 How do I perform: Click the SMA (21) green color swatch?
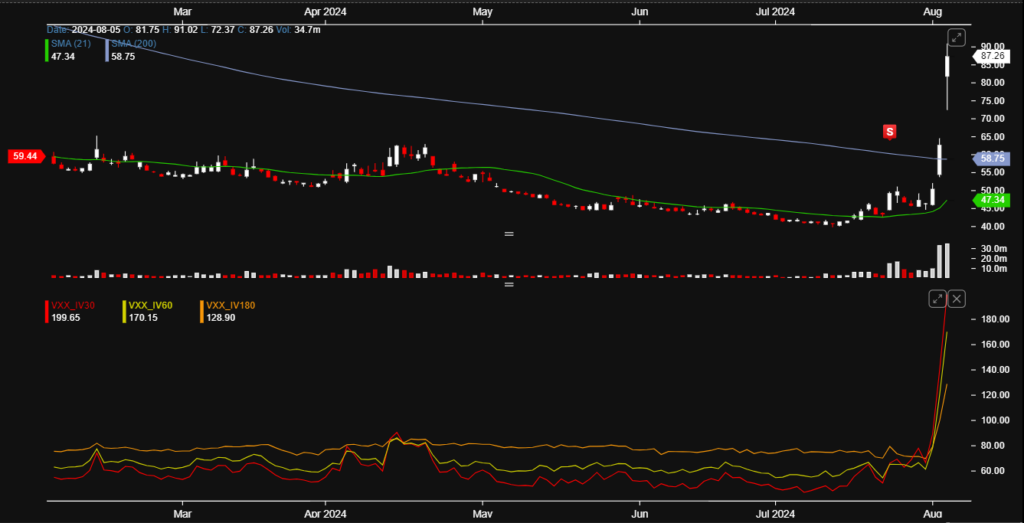[46, 50]
